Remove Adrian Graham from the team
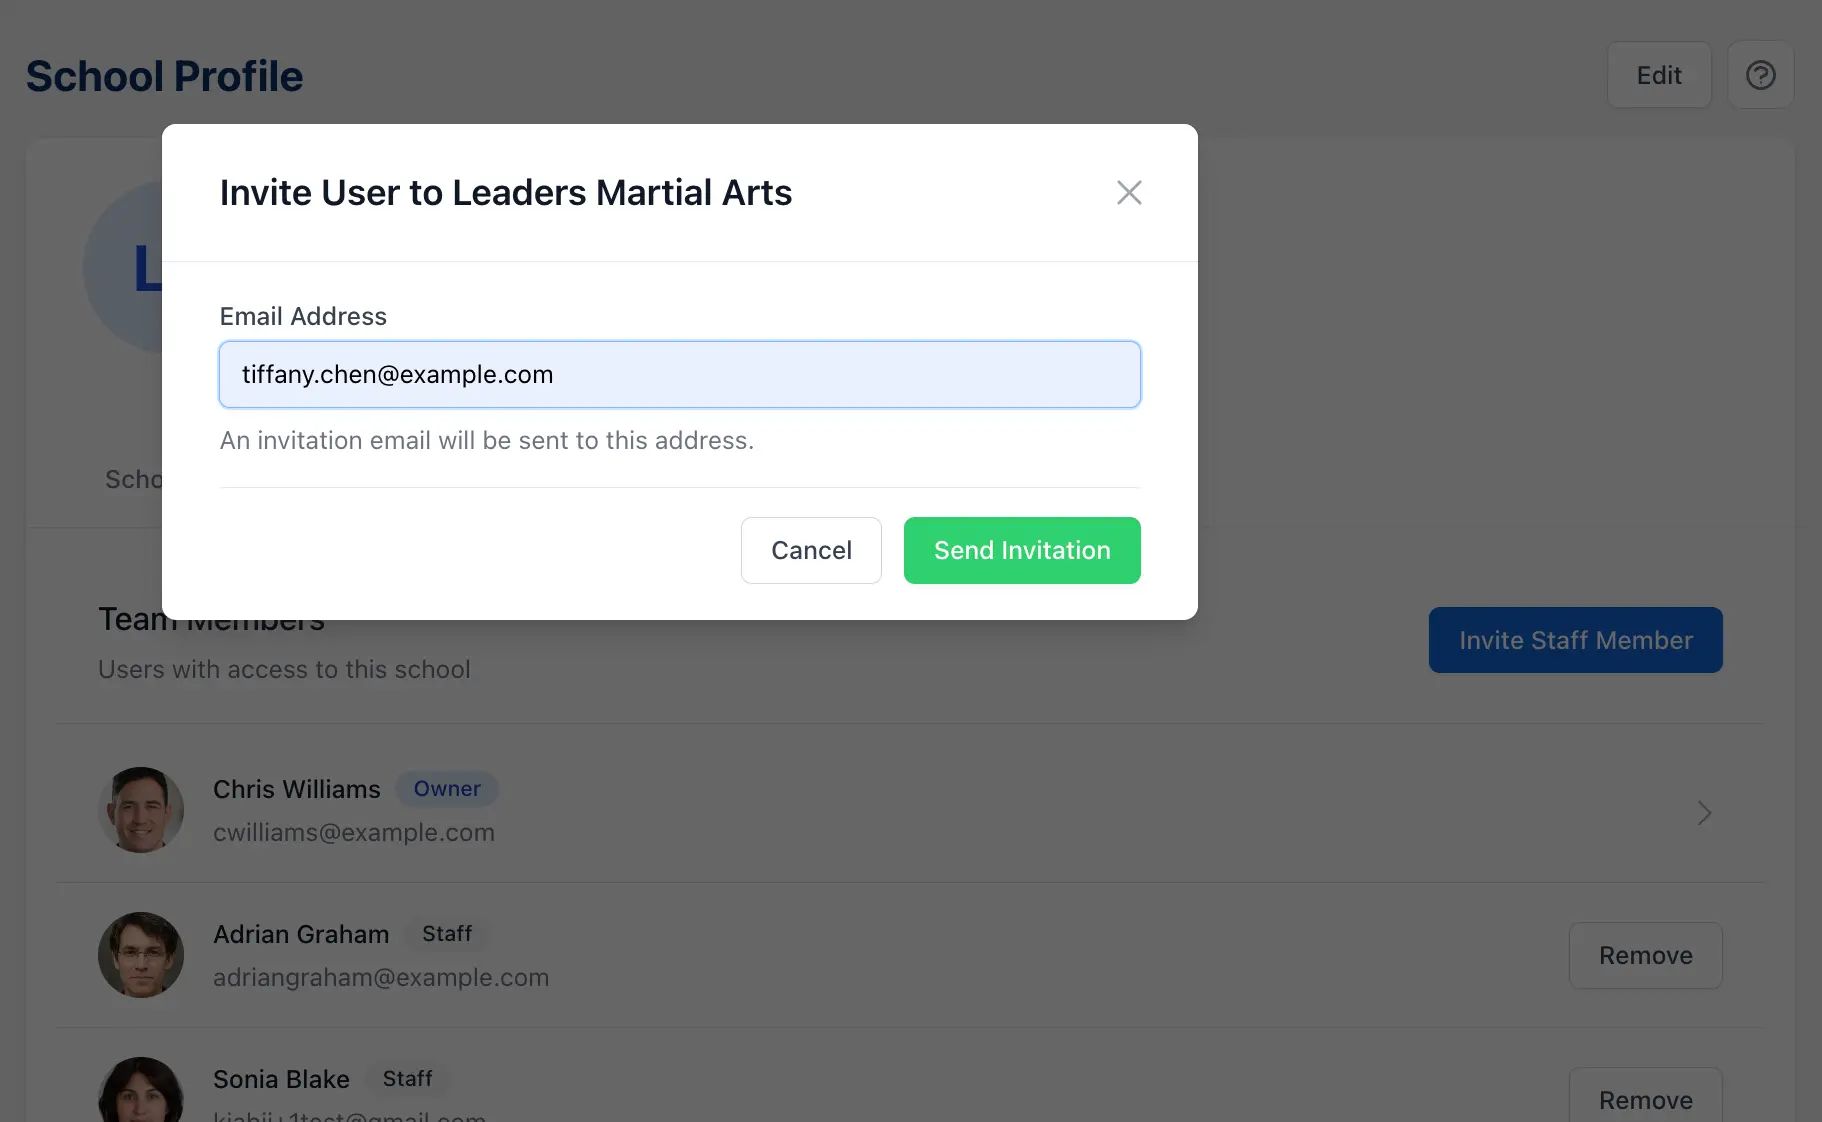1822x1122 pixels. 1644,955
